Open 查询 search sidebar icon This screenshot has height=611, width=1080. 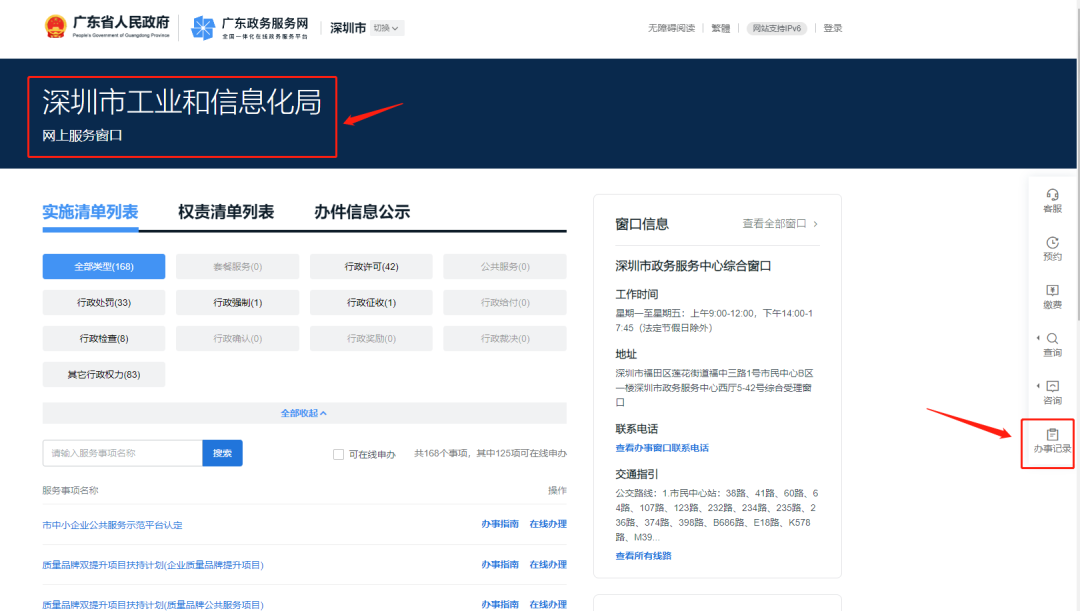1052,344
